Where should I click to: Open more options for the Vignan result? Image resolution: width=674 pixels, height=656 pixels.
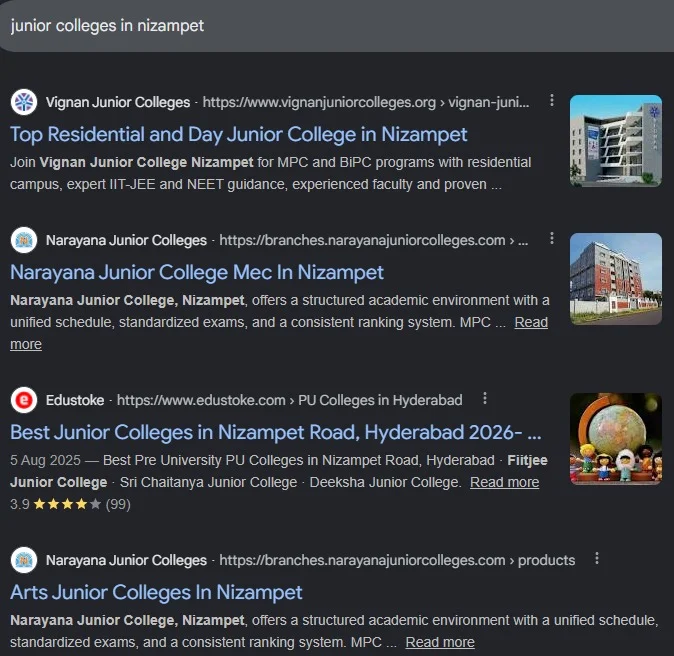(551, 101)
